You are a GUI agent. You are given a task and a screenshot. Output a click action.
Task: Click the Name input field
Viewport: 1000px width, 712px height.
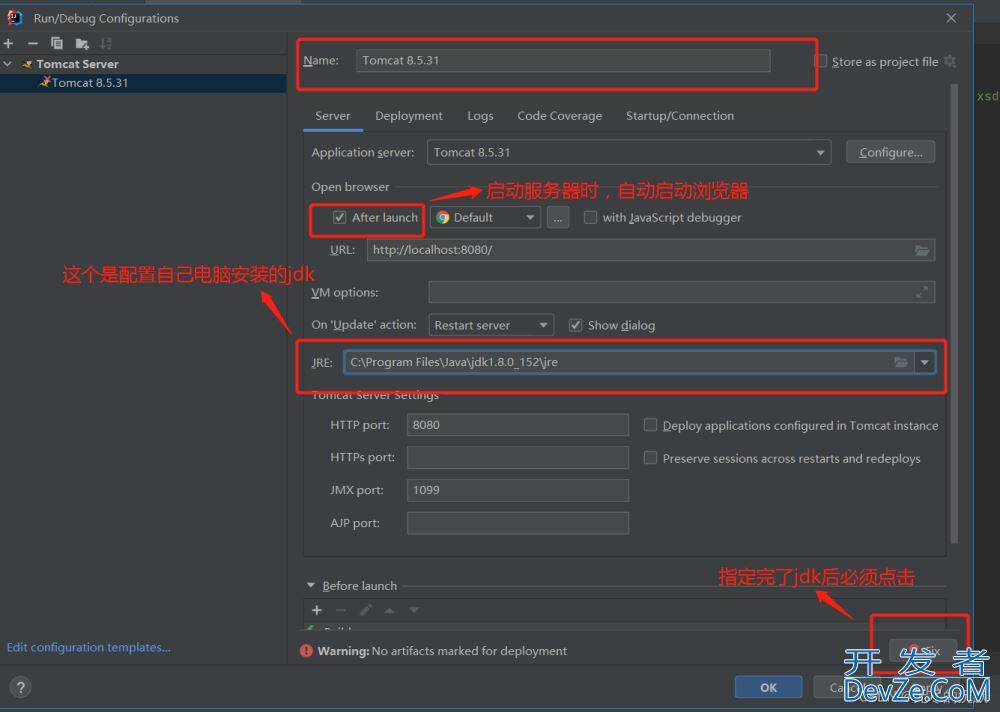pyautogui.click(x=563, y=61)
